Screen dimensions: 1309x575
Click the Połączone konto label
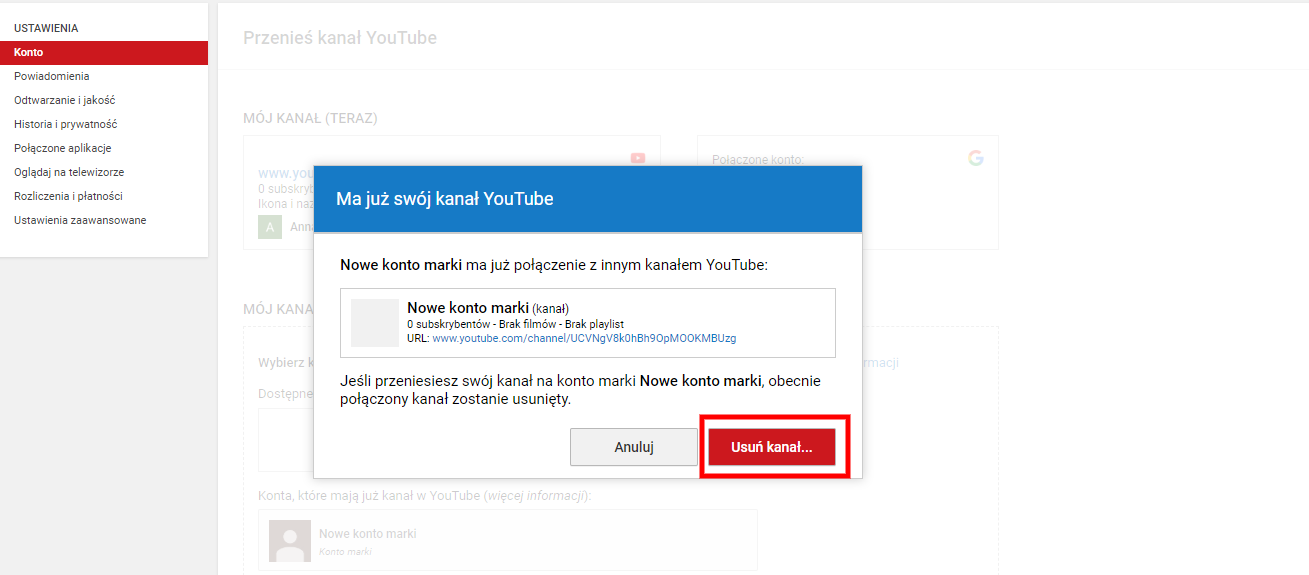[758, 159]
